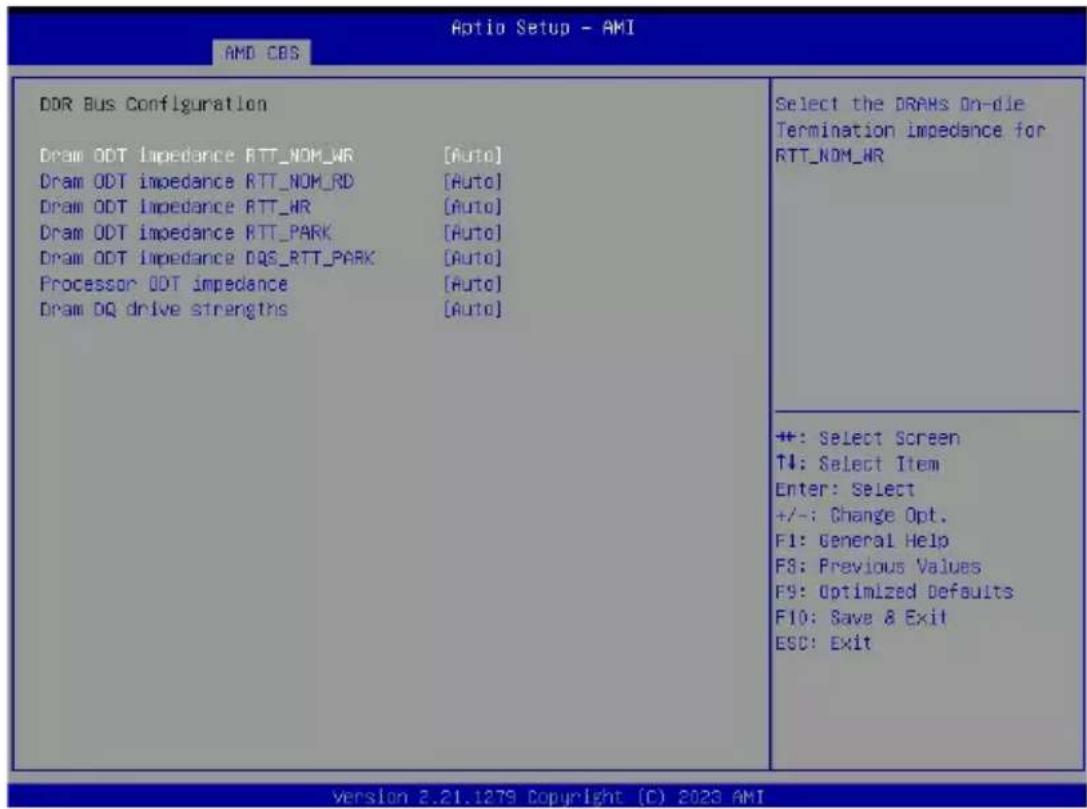Select Dram DQ drive strengths option
Viewport: 1087px width, 809px height.
click(164, 309)
